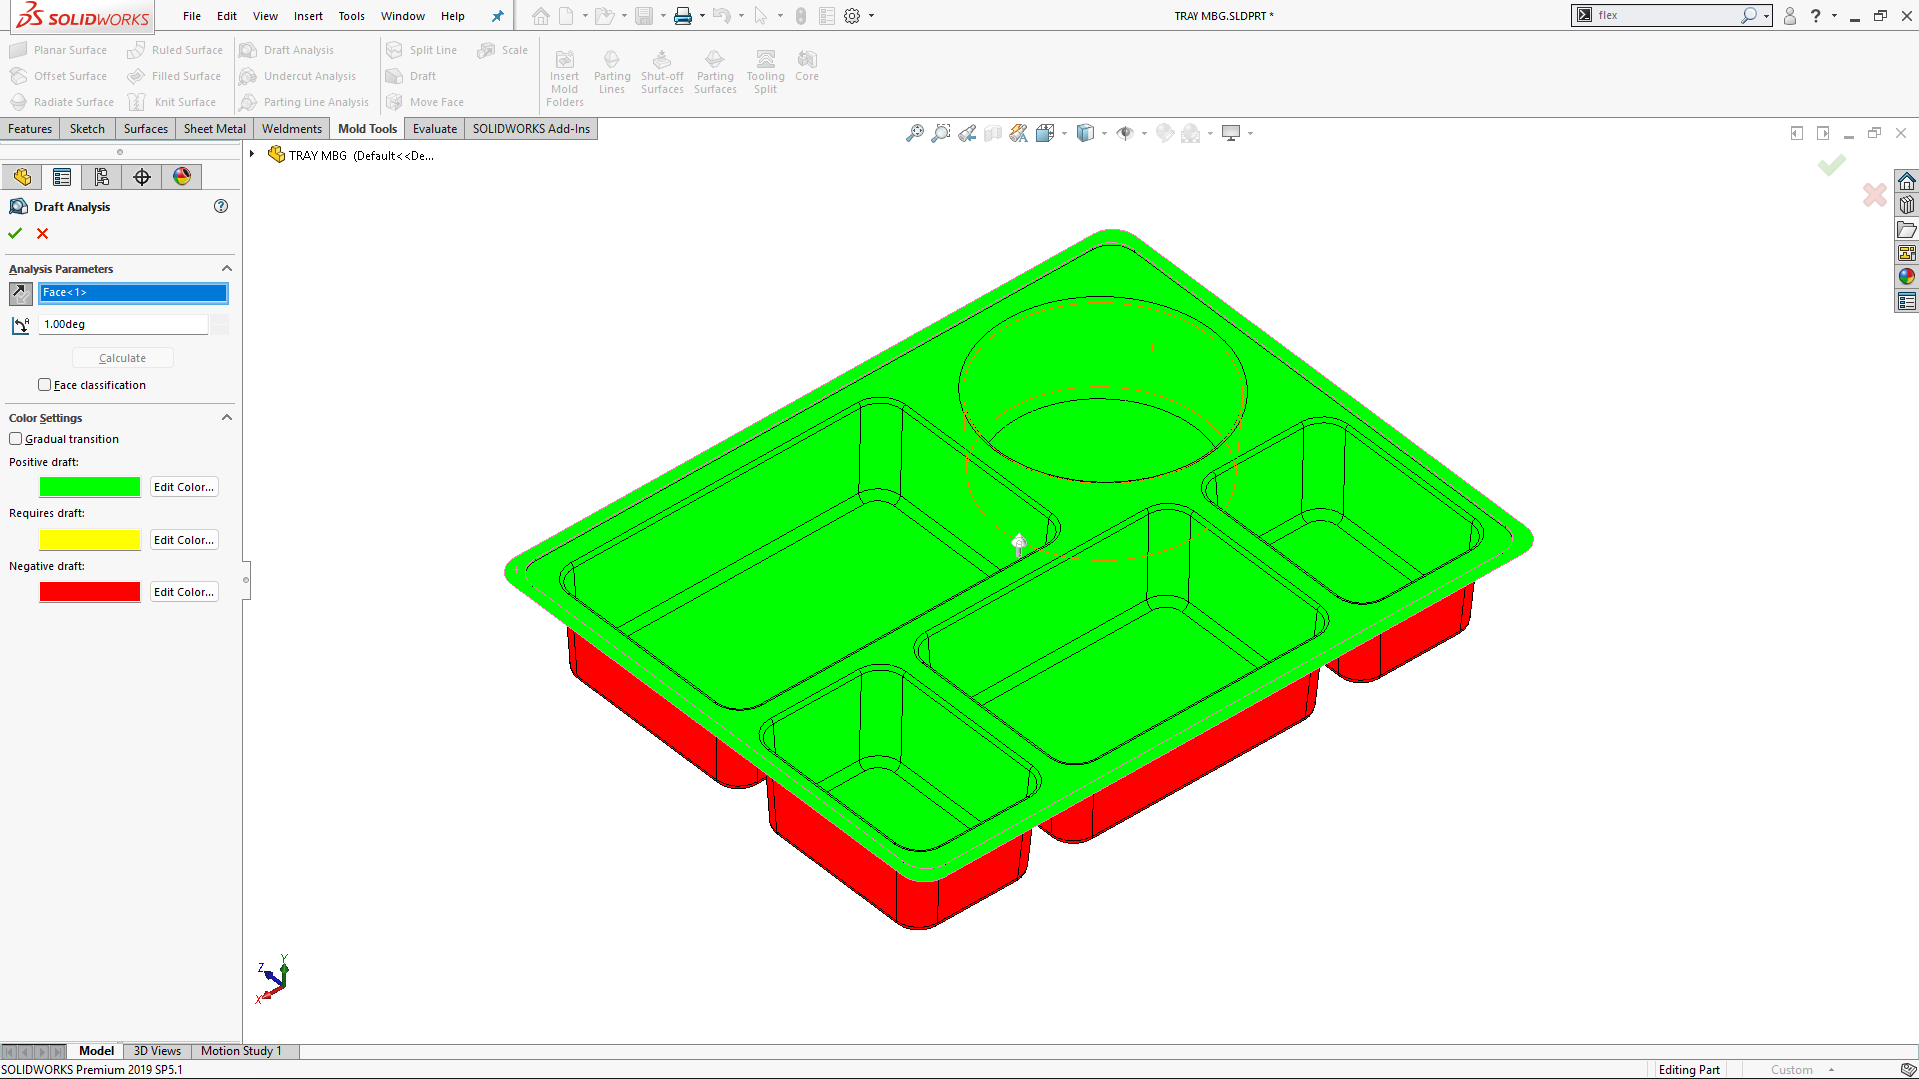Image resolution: width=1919 pixels, height=1079 pixels.
Task: Open the Print dropdown arrow
Action: click(x=702, y=16)
